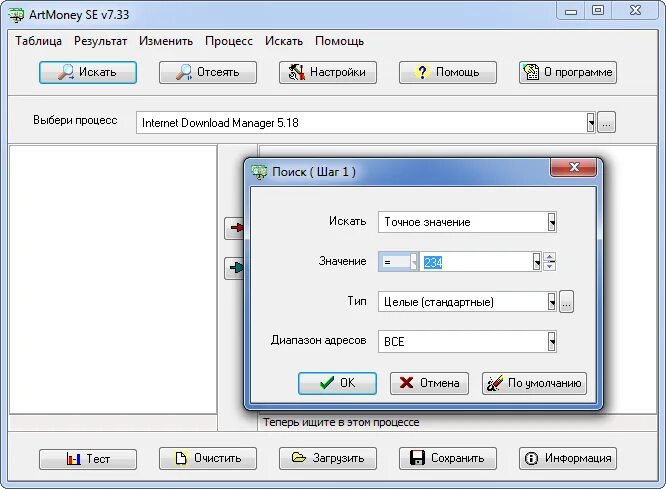This screenshot has width=666, height=489.
Task: Click the Очистить clear button
Action: click(x=208, y=458)
